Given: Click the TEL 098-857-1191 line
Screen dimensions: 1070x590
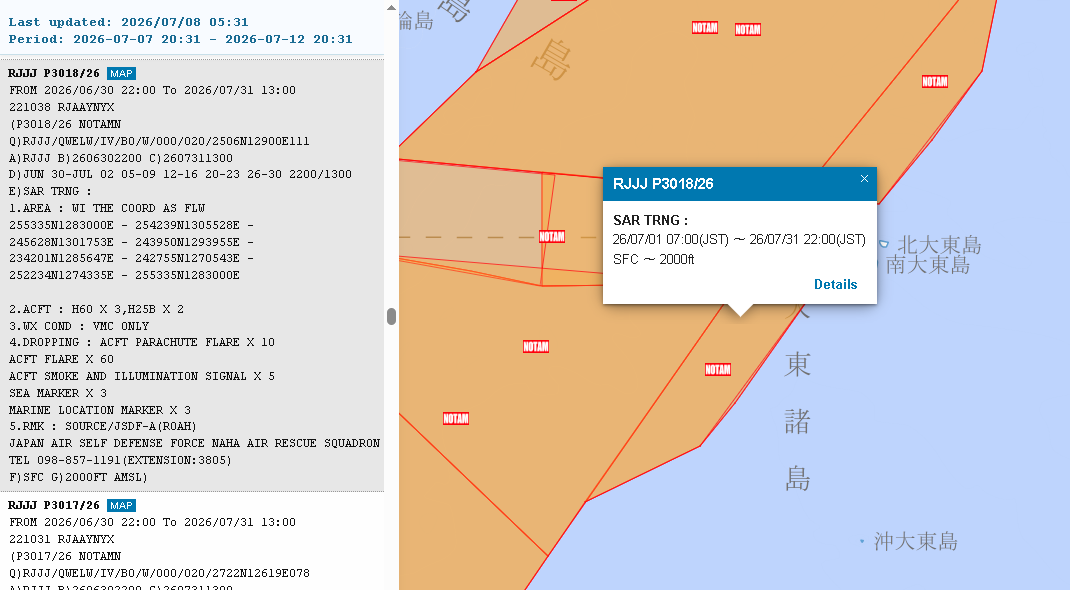Looking at the screenshot, I should [x=120, y=460].
